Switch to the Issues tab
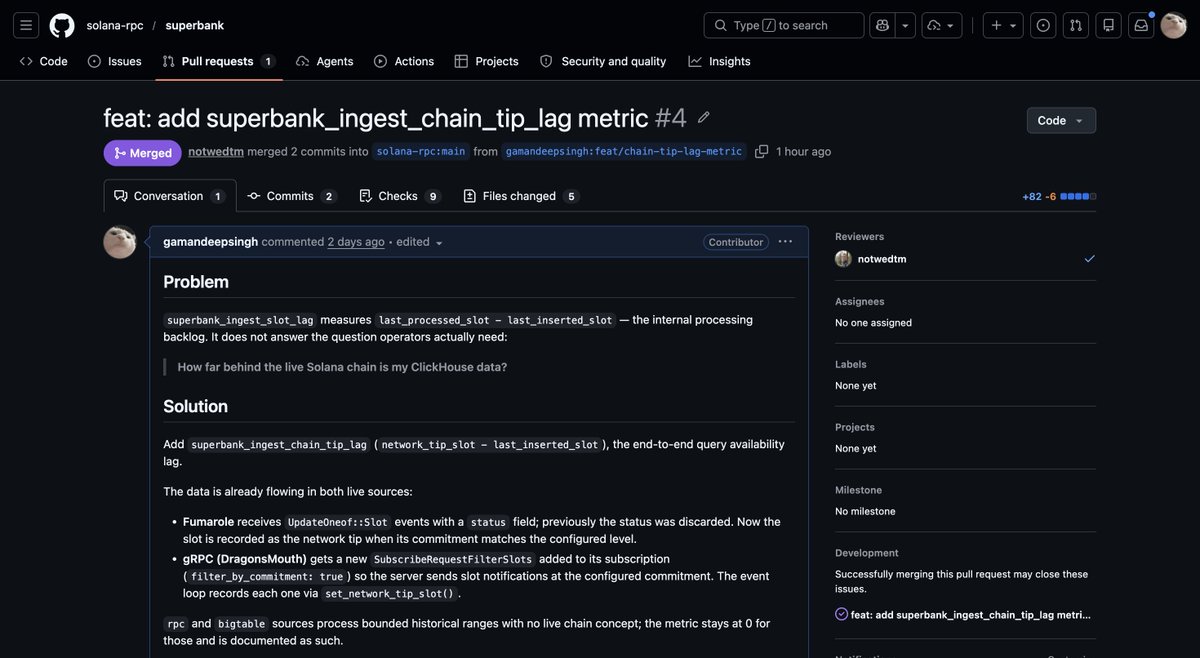 (x=114, y=61)
